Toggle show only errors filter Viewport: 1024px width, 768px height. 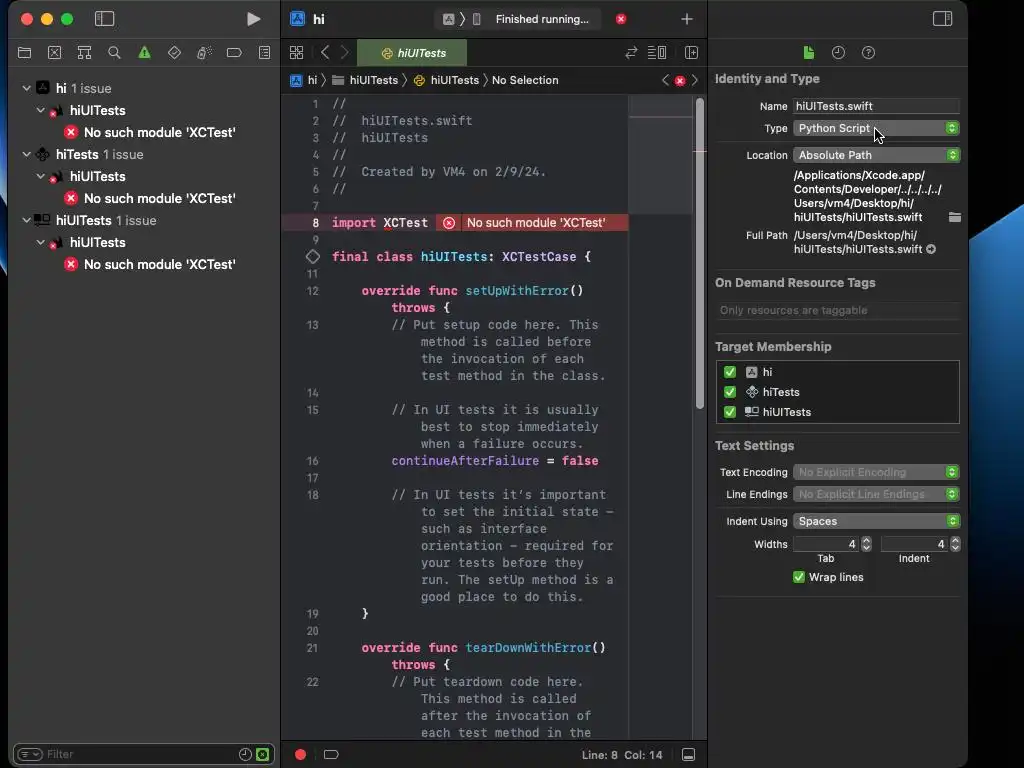coord(263,754)
